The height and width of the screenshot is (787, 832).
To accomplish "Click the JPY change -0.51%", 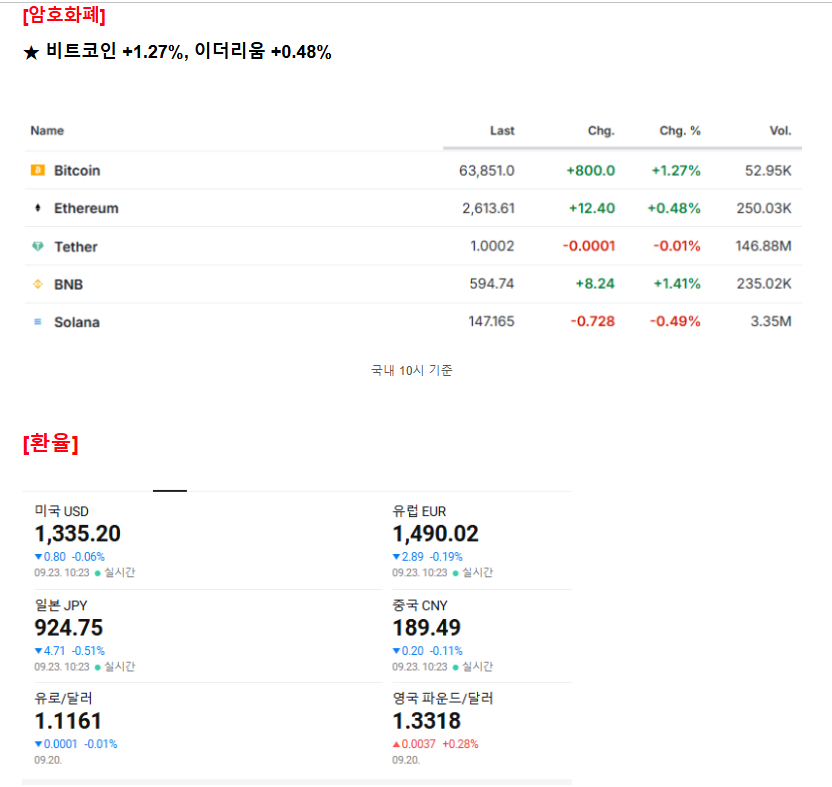I will click(x=89, y=651).
